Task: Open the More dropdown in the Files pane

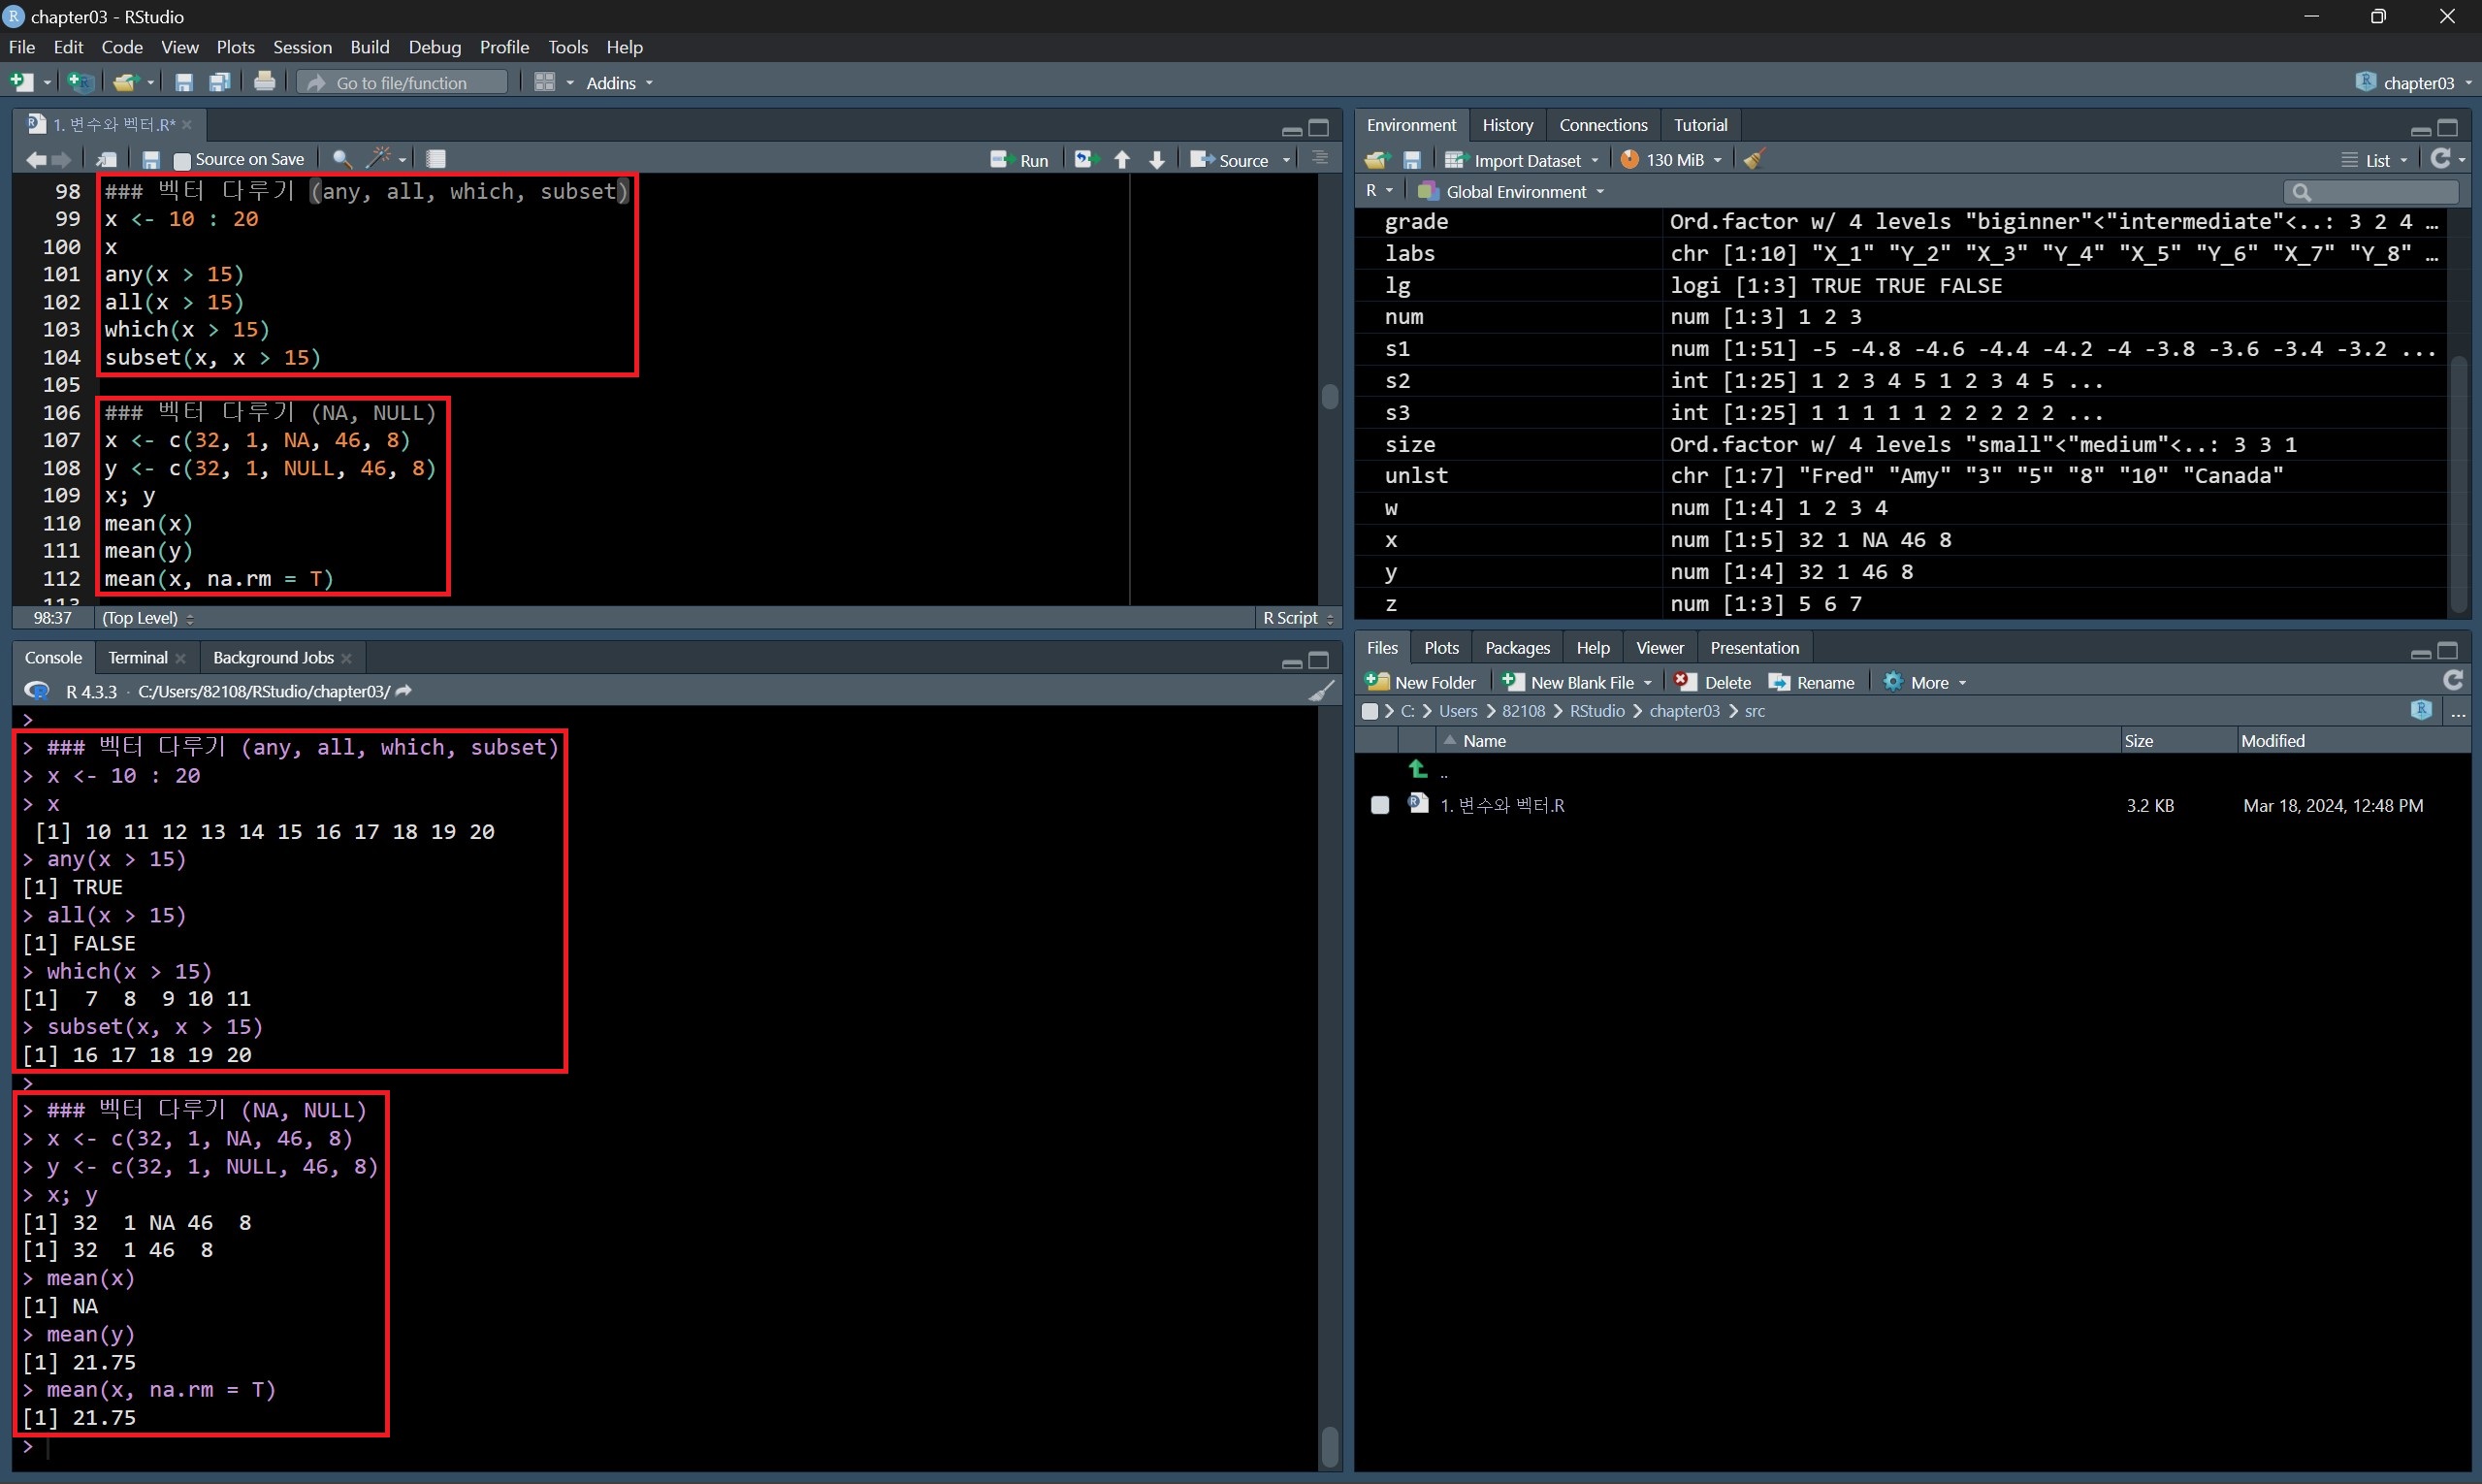Action: [1927, 682]
